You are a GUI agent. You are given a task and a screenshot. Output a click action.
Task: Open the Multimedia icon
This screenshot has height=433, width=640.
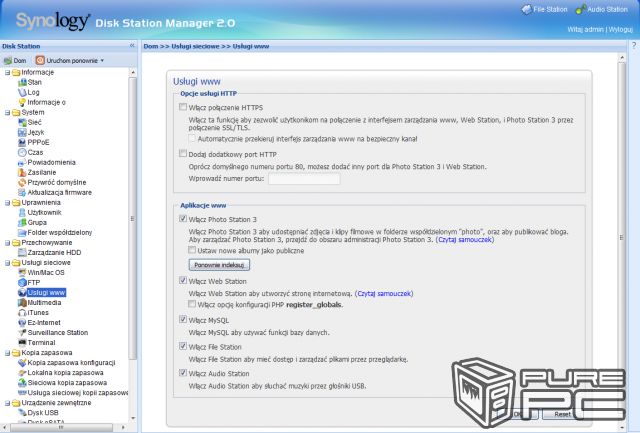(x=22, y=303)
